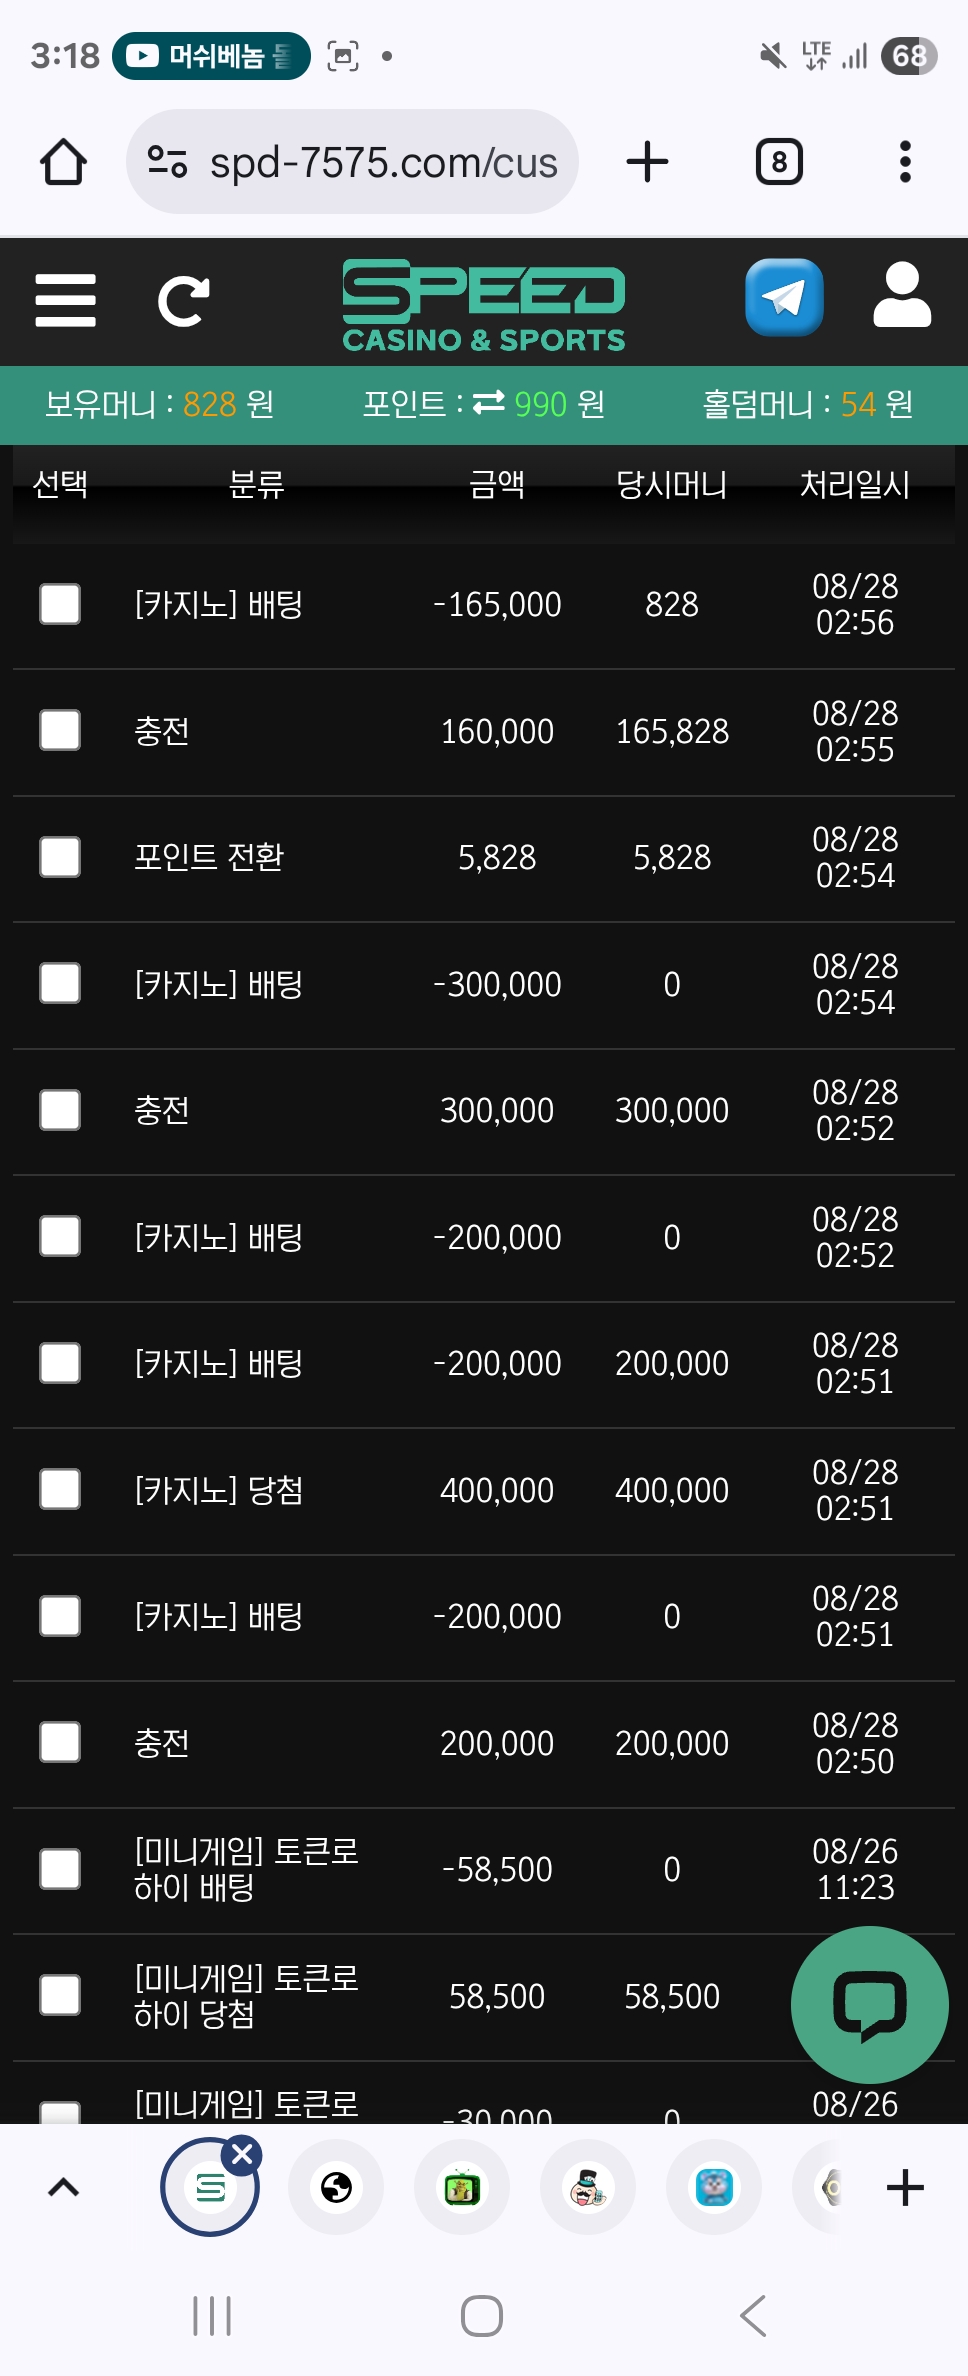Open the green live chat bubble
The height and width of the screenshot is (2376, 968).
[870, 2004]
